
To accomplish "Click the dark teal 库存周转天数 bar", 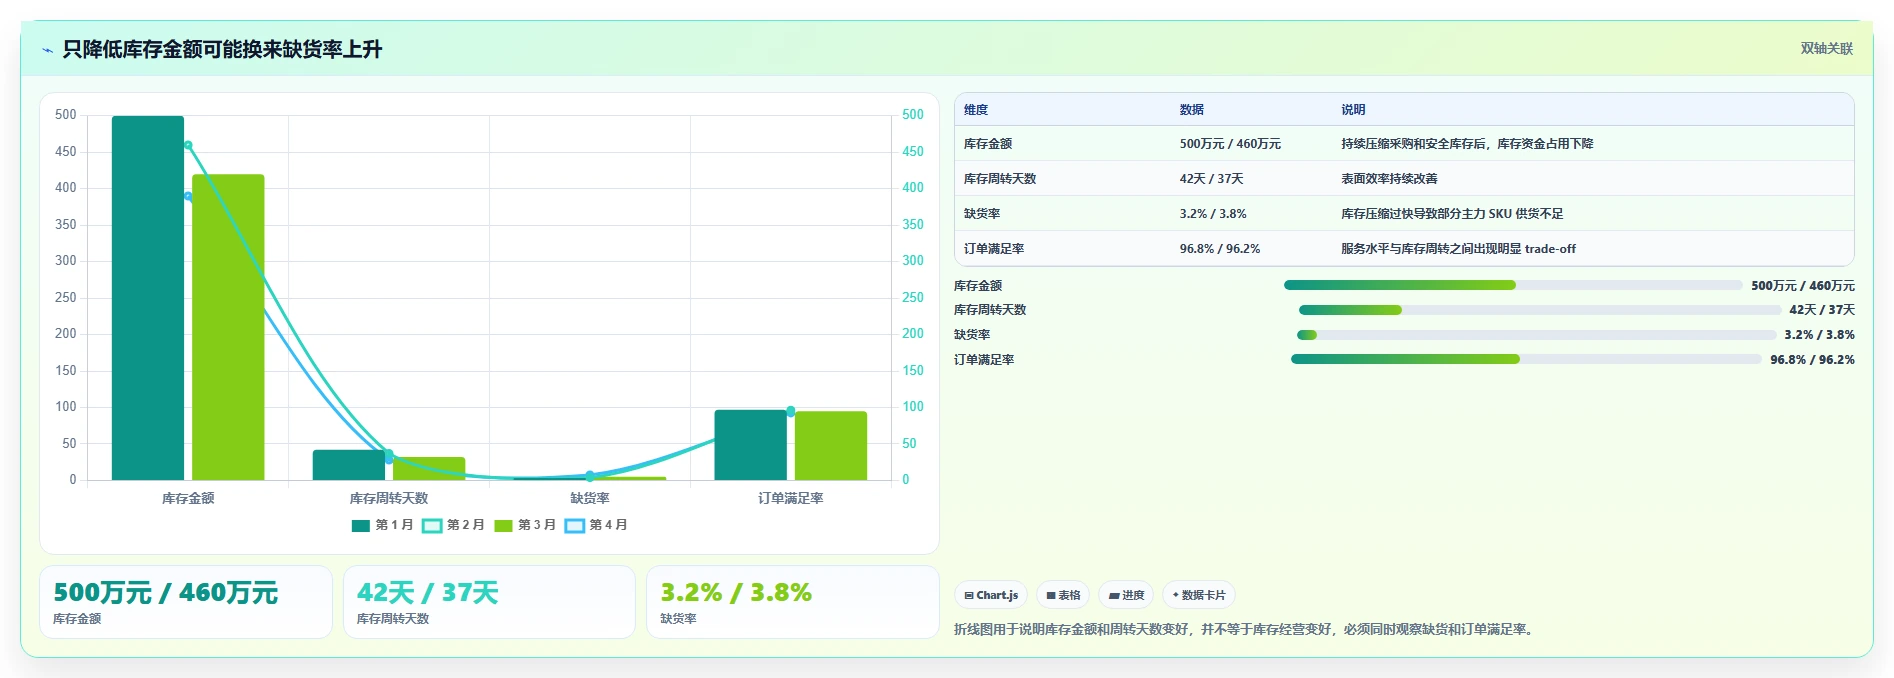I will pos(349,465).
